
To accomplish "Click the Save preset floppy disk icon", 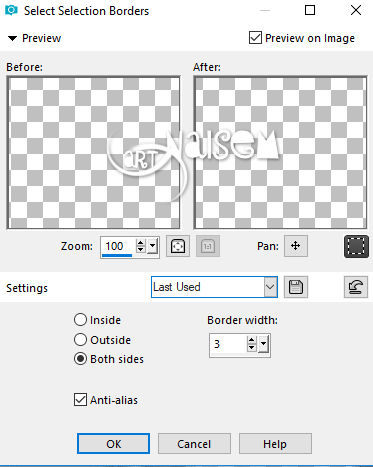I will click(296, 287).
